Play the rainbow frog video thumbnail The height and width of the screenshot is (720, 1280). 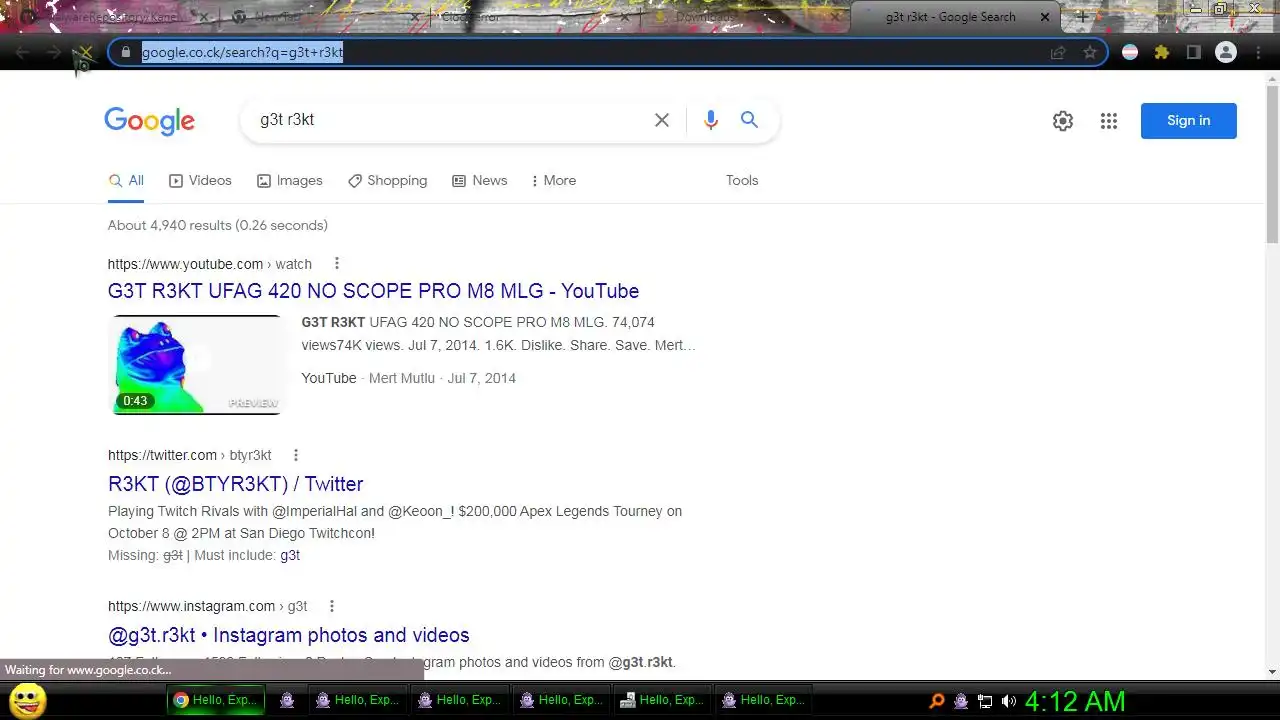pos(196,365)
